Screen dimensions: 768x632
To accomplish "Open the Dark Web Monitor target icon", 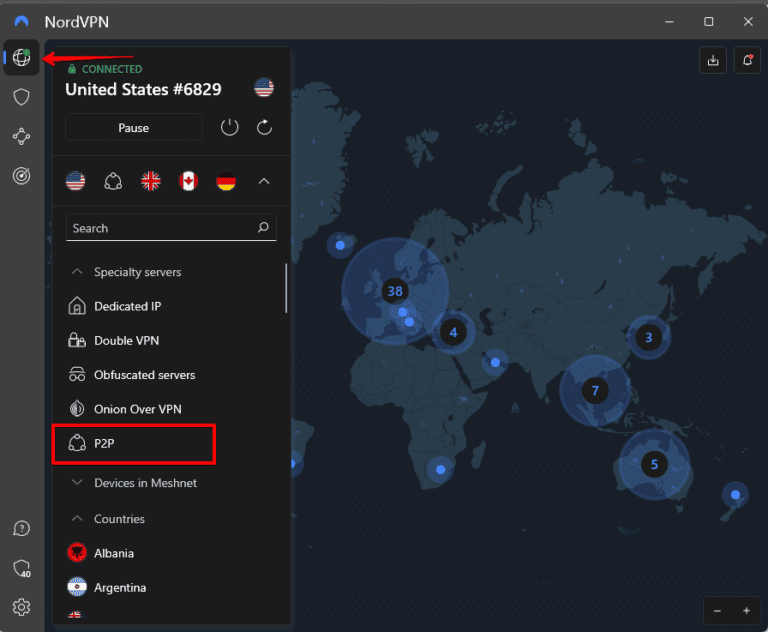I will pyautogui.click(x=21, y=175).
